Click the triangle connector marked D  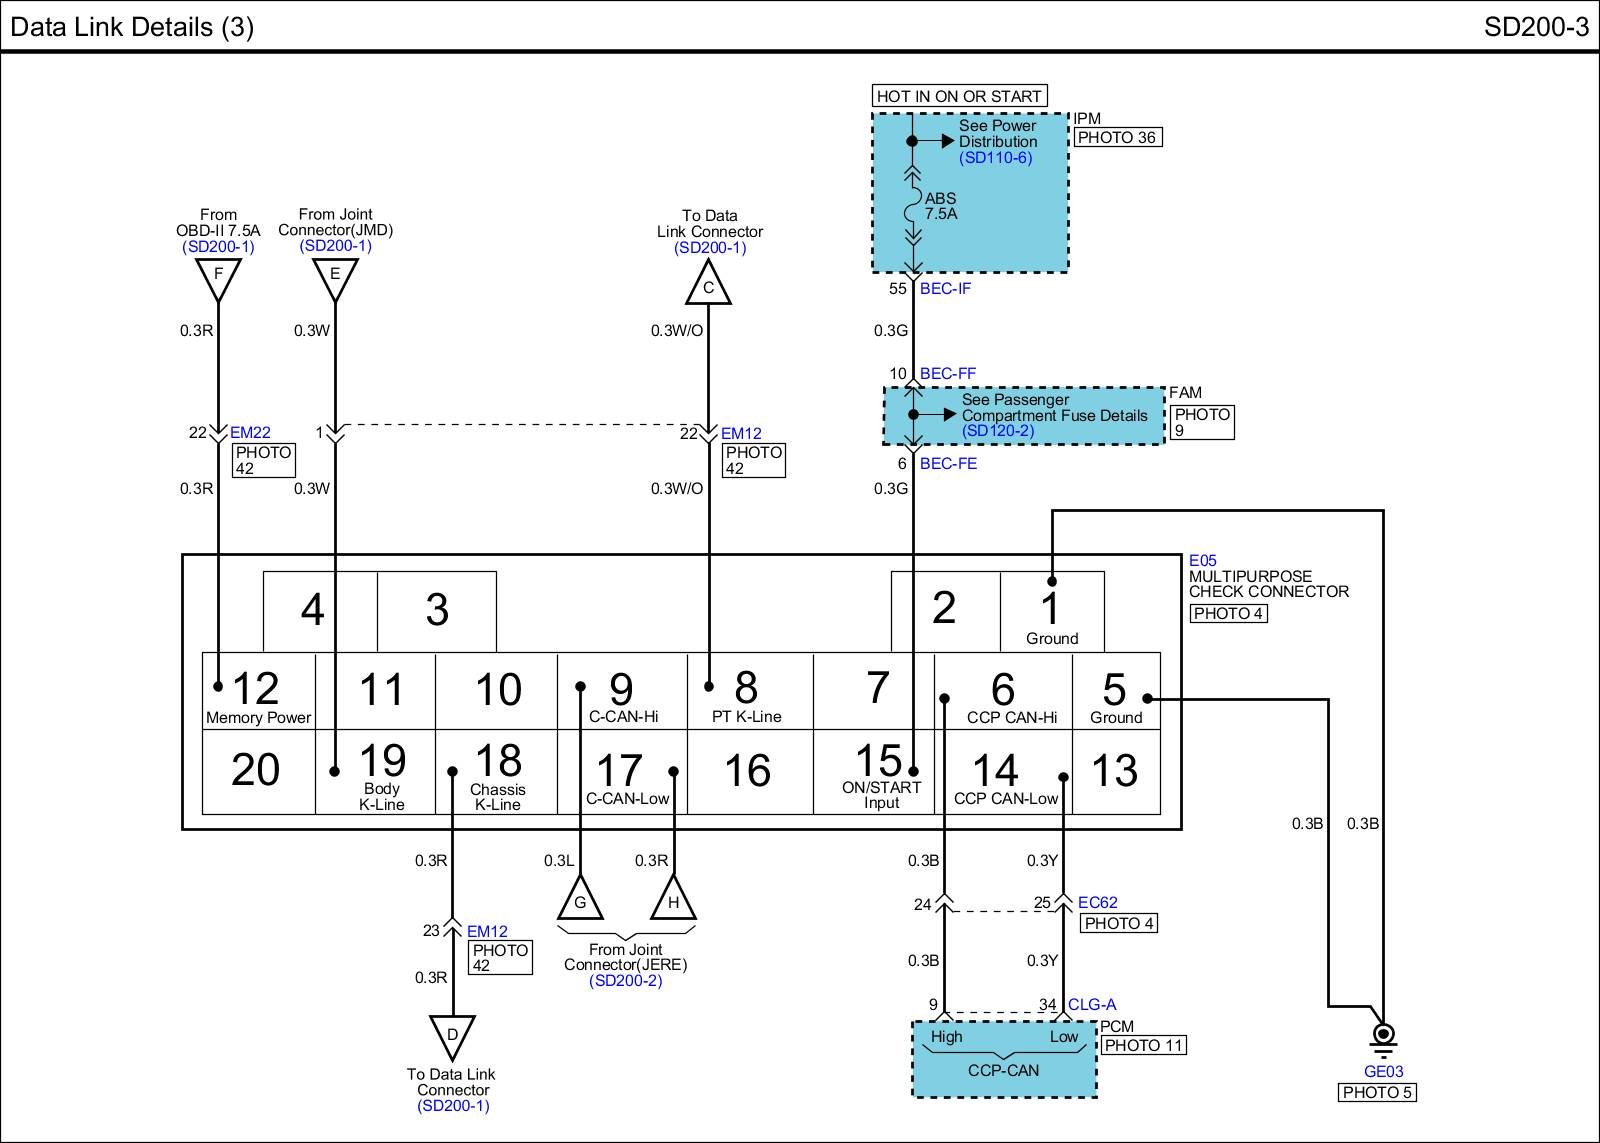point(452,1038)
